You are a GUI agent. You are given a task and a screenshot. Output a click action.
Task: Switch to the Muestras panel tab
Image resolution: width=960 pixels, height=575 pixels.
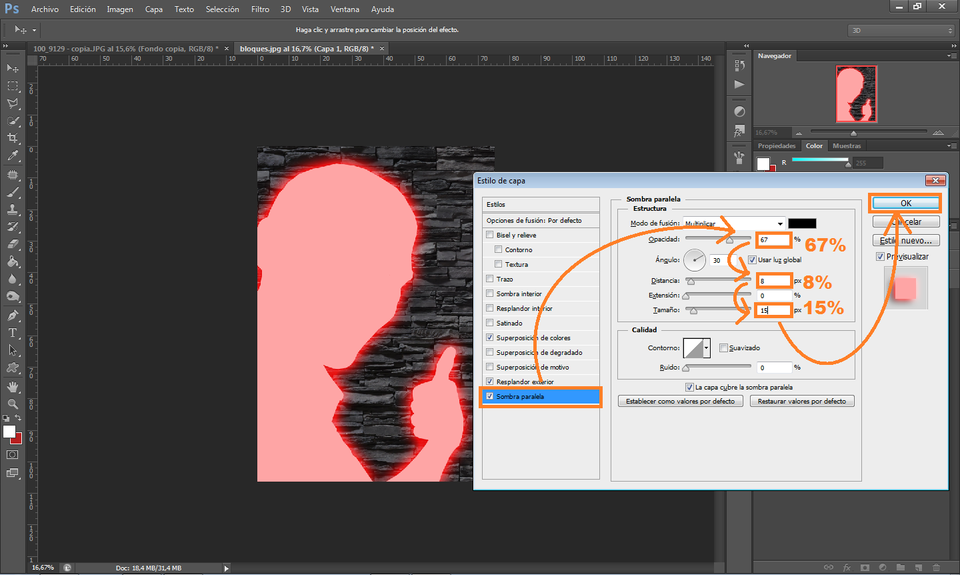(846, 146)
